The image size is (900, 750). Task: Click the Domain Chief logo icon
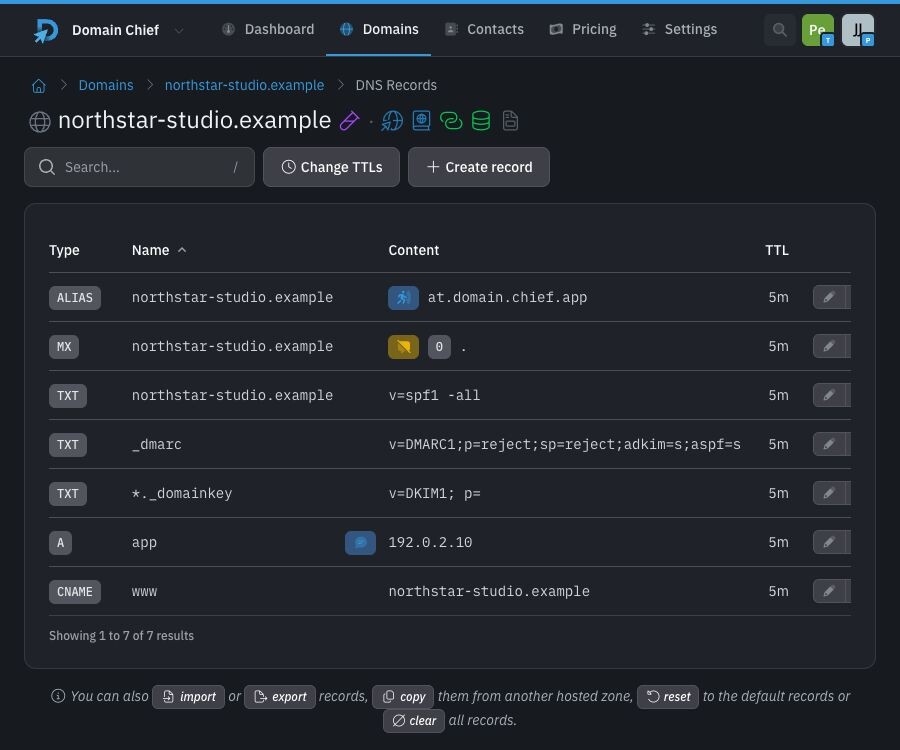click(x=45, y=30)
